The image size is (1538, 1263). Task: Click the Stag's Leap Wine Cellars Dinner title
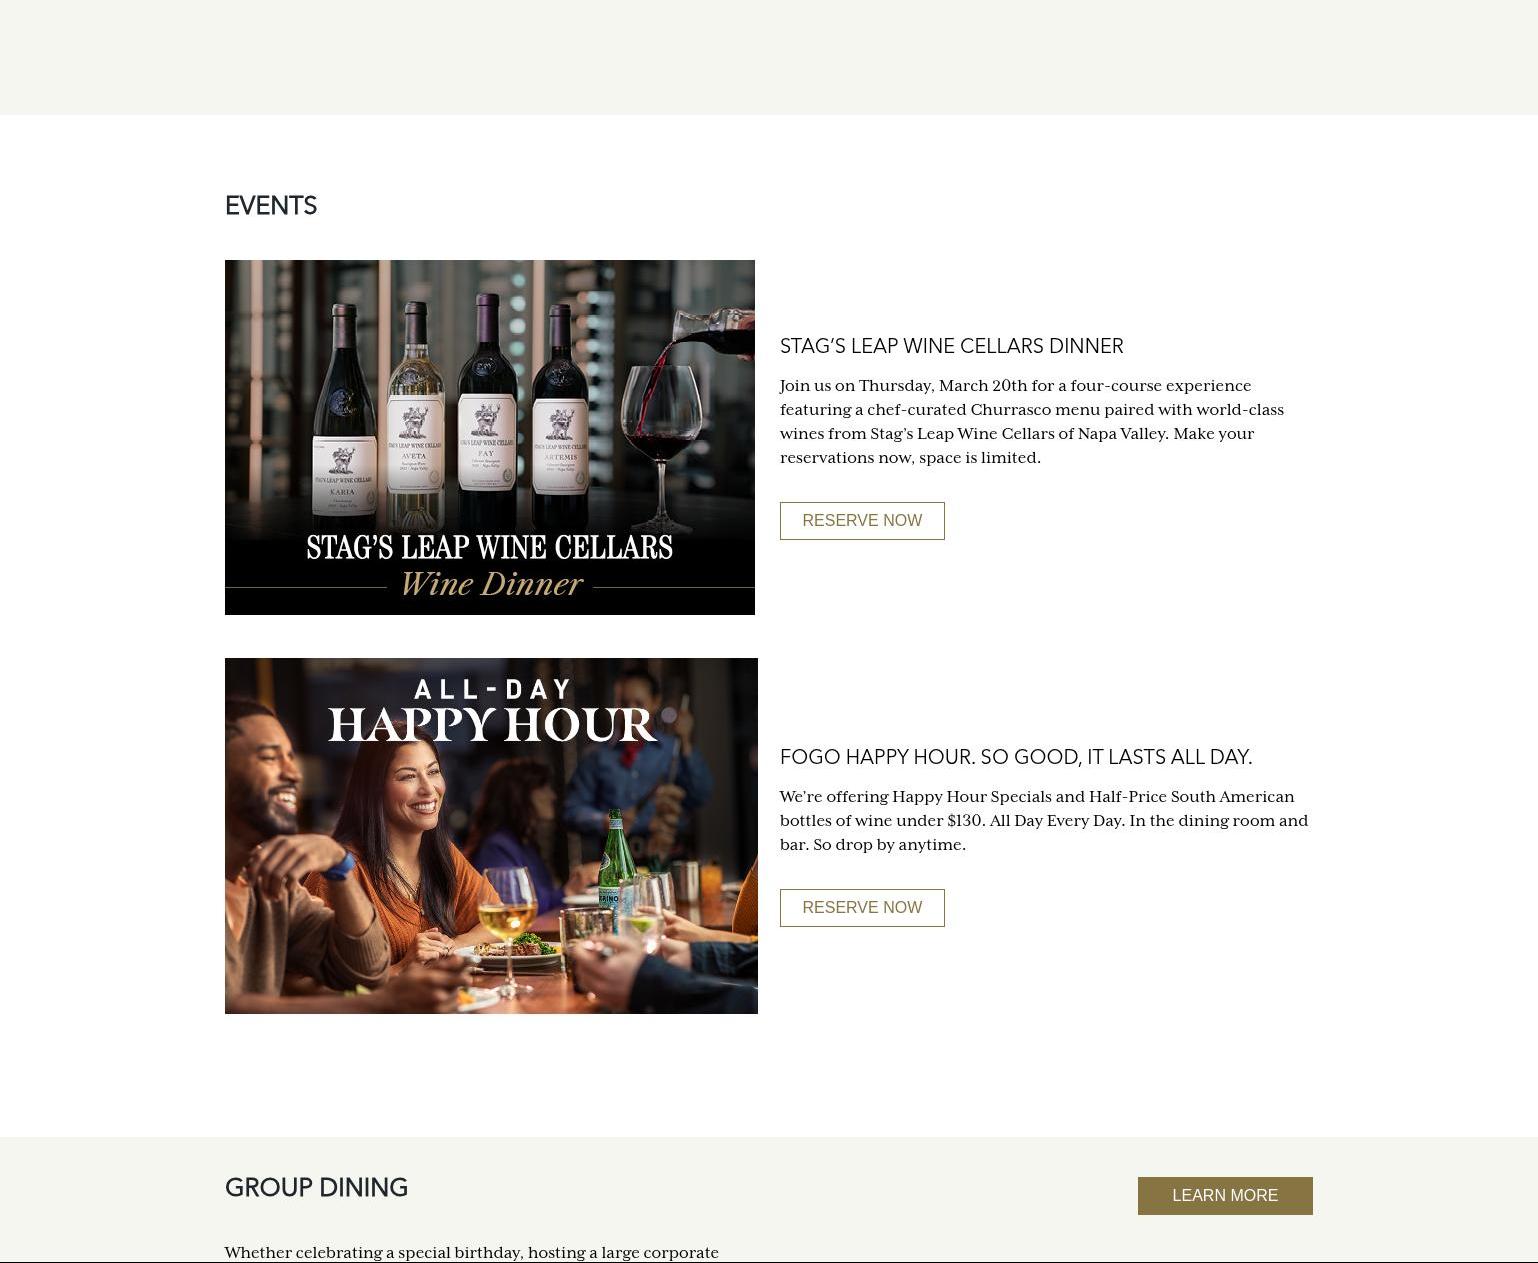pyautogui.click(x=951, y=346)
